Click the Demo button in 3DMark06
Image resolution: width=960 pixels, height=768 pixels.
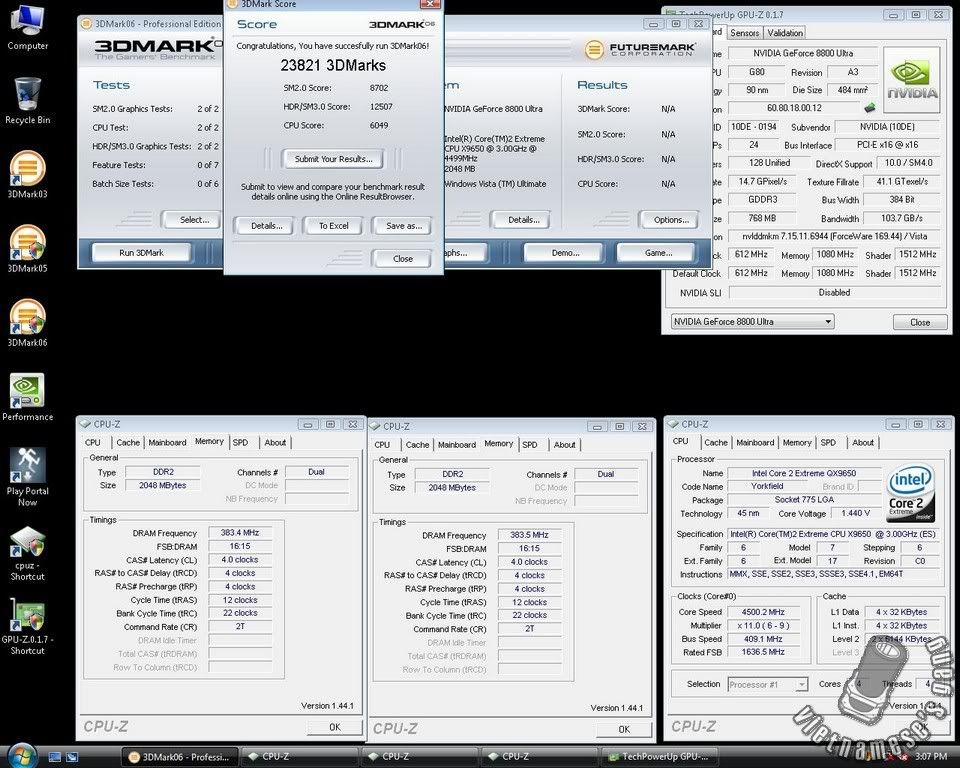564,253
